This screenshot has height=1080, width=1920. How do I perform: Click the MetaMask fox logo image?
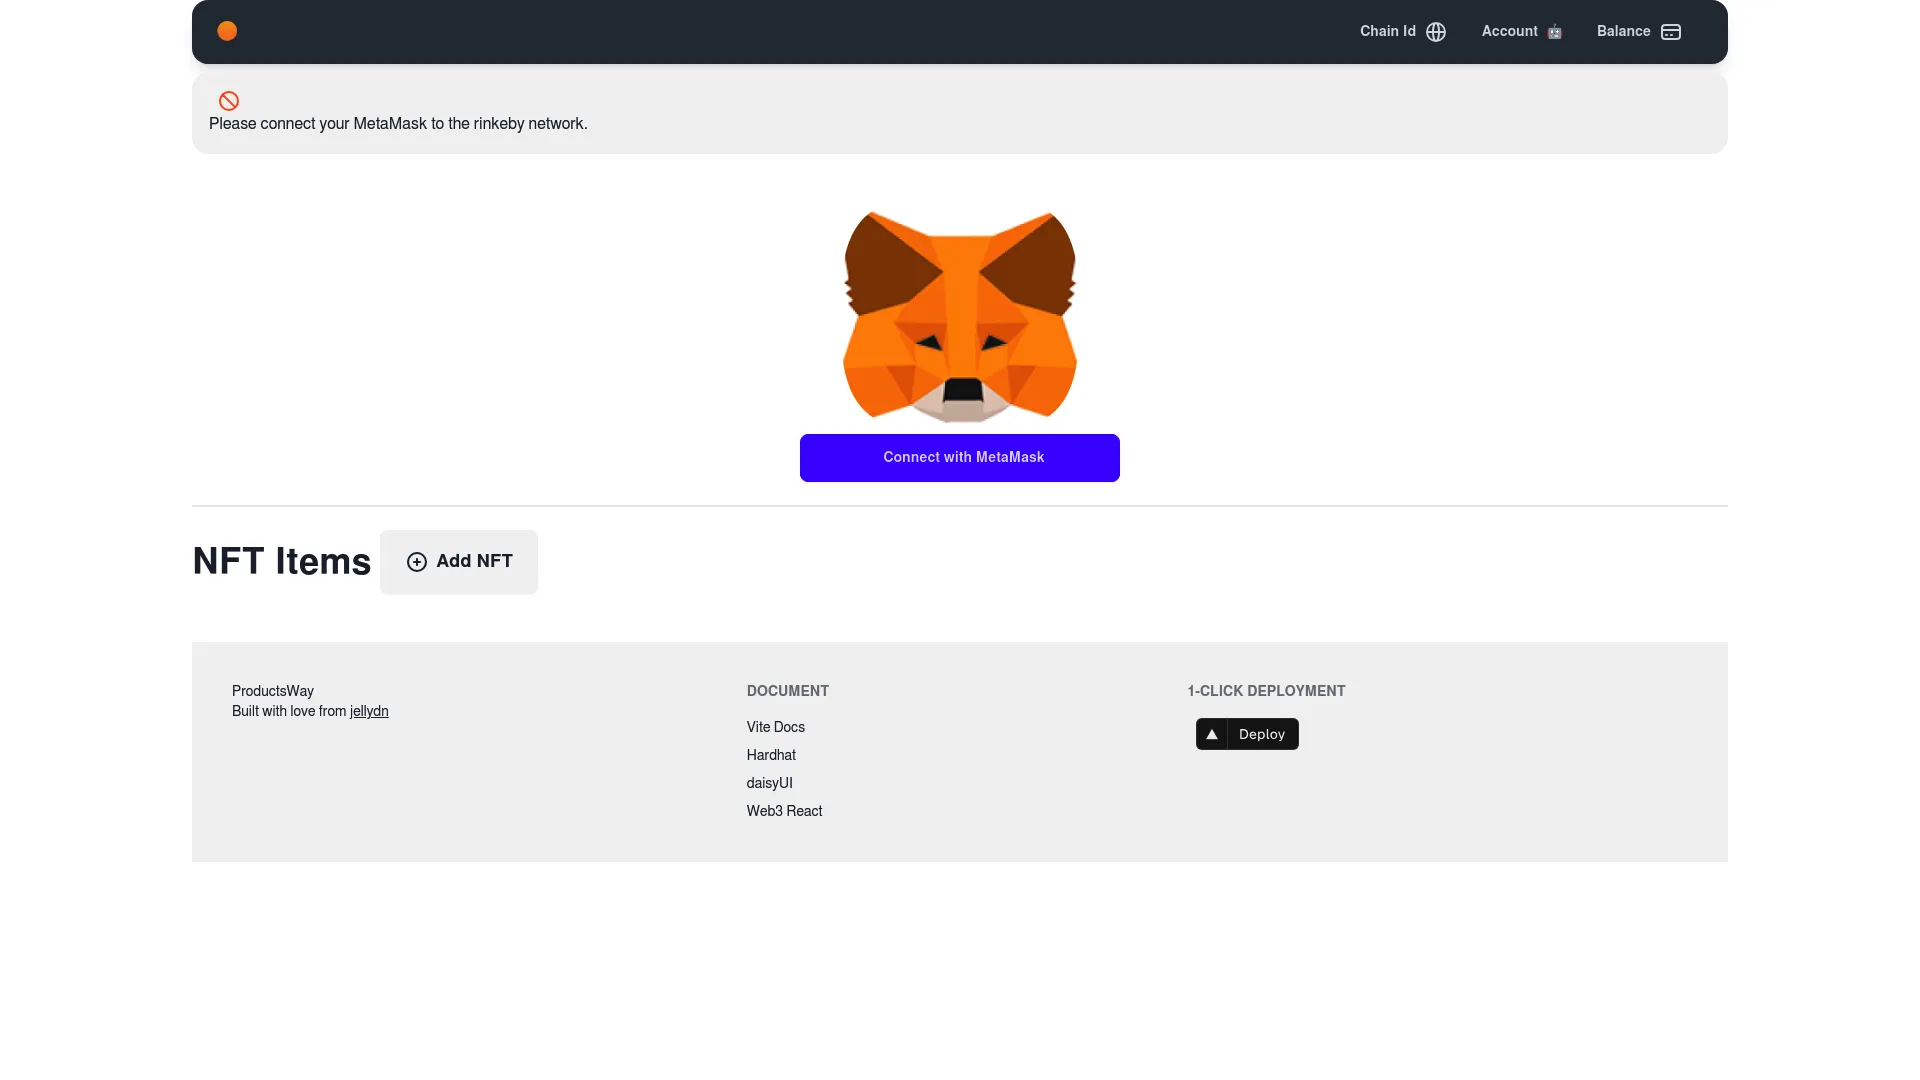point(960,316)
